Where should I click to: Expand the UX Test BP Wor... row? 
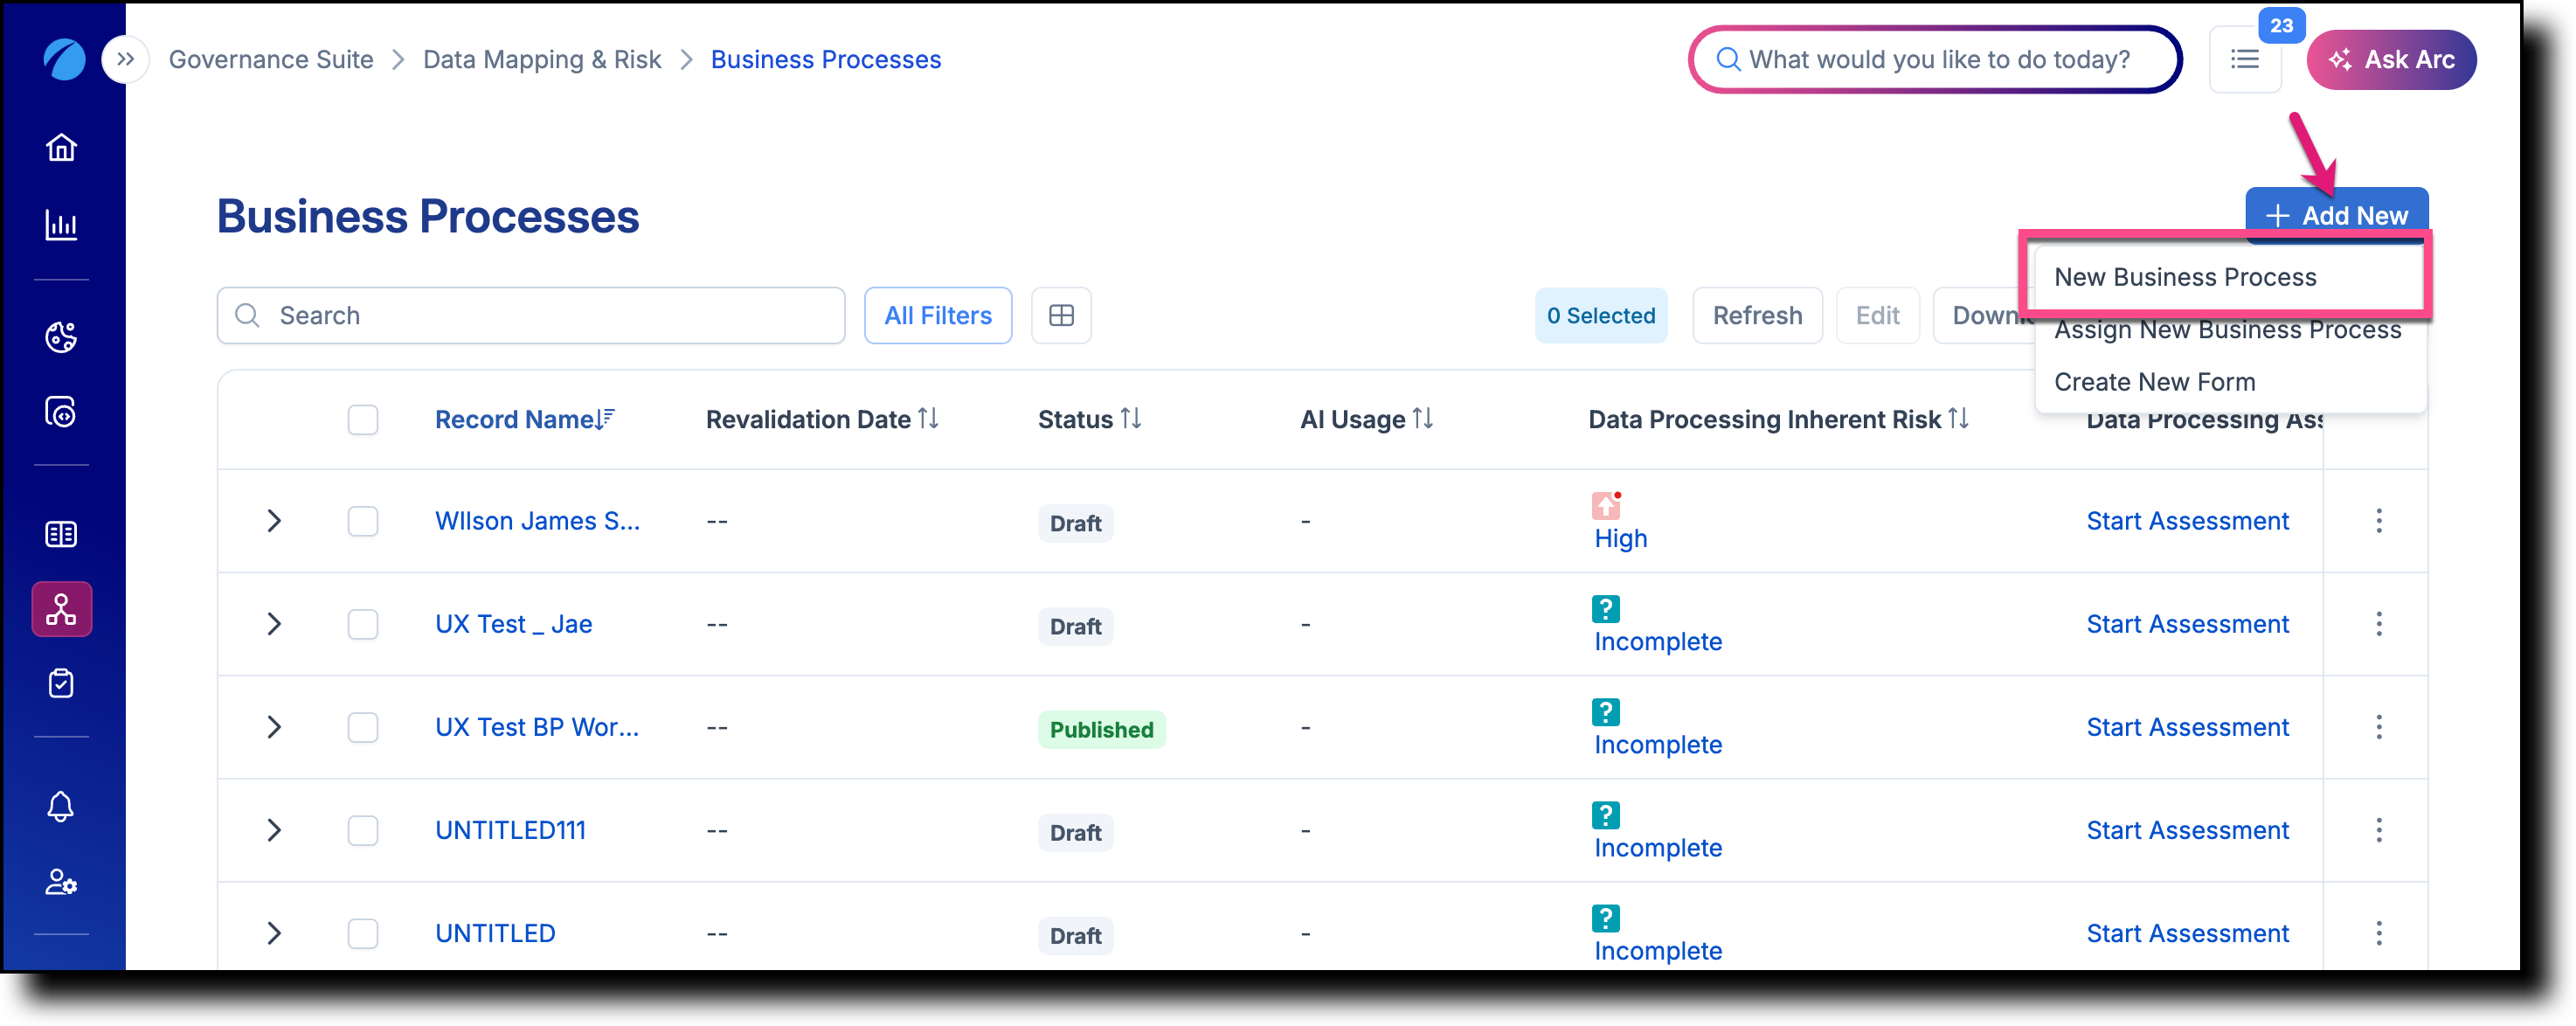coord(274,727)
